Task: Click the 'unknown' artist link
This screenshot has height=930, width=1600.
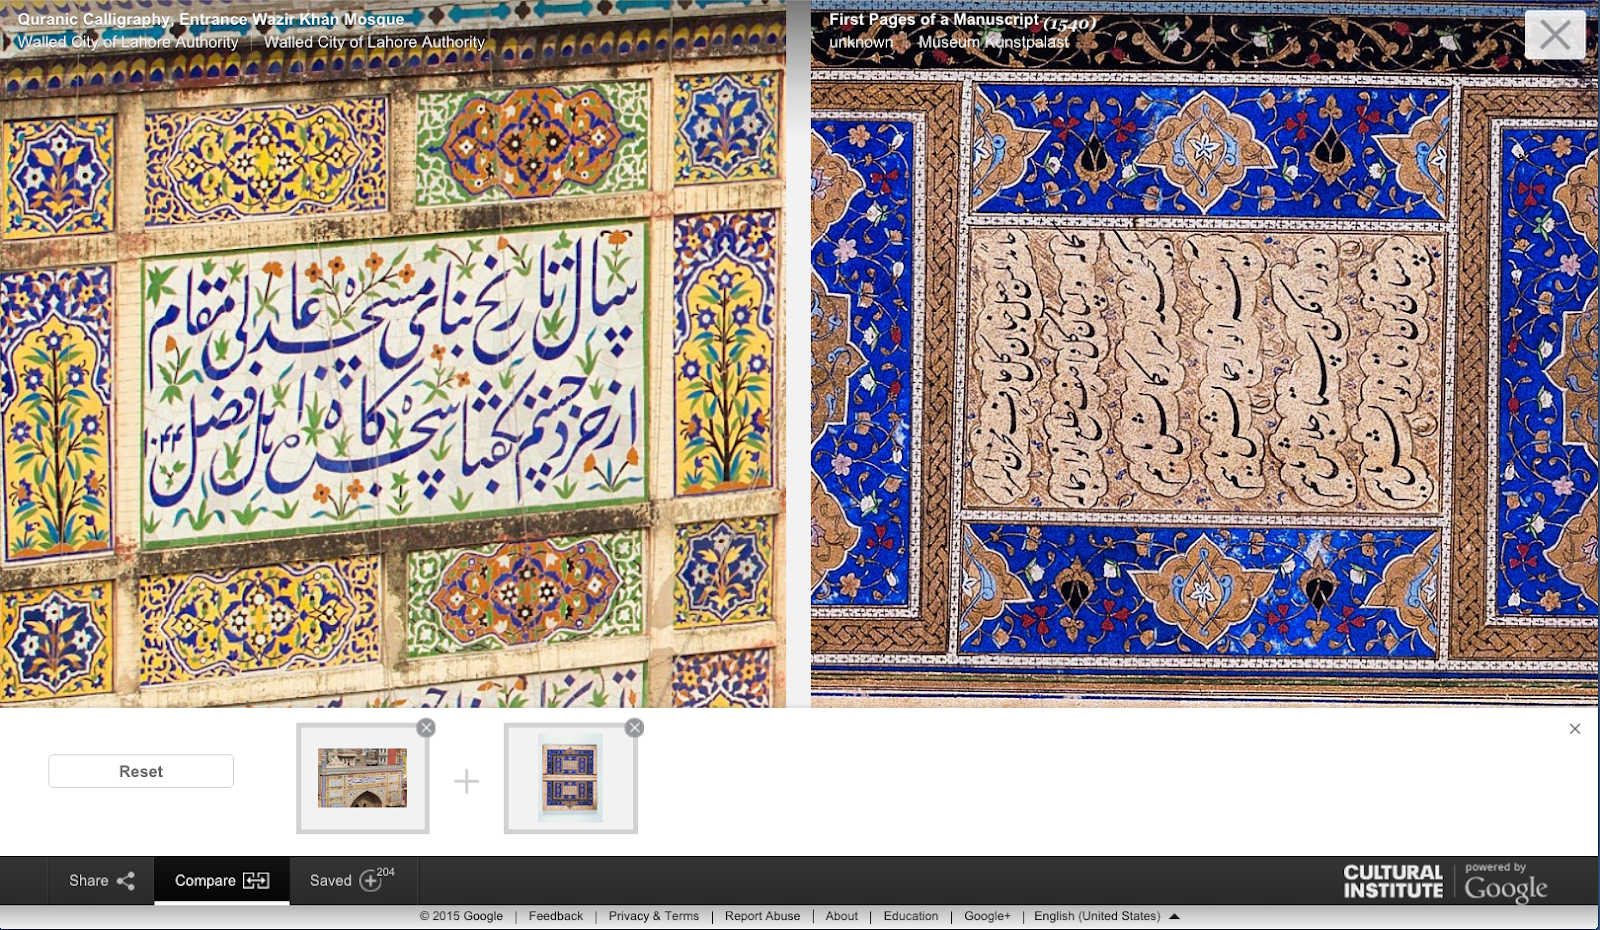Action: pos(861,42)
